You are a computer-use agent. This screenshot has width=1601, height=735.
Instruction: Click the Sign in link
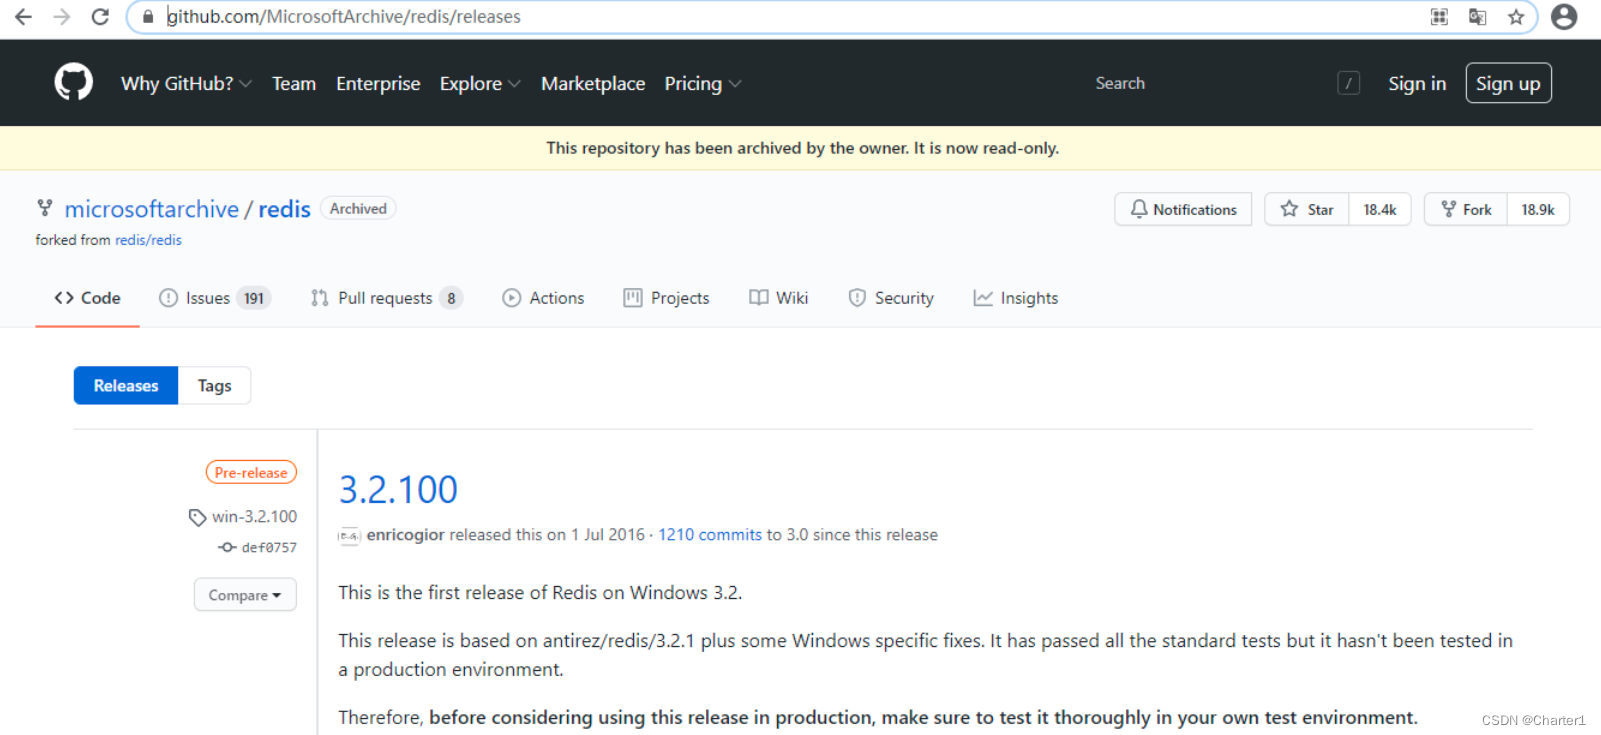pos(1417,83)
